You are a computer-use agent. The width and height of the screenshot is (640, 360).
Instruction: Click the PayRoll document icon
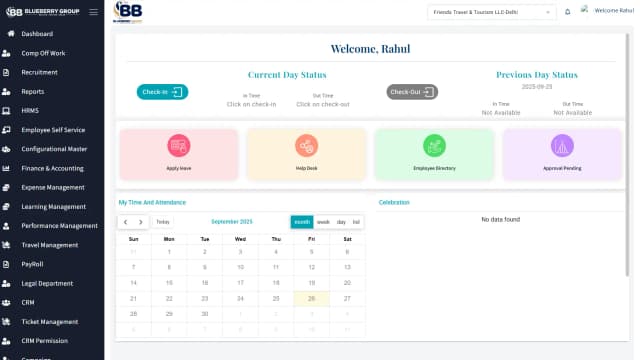point(6,264)
